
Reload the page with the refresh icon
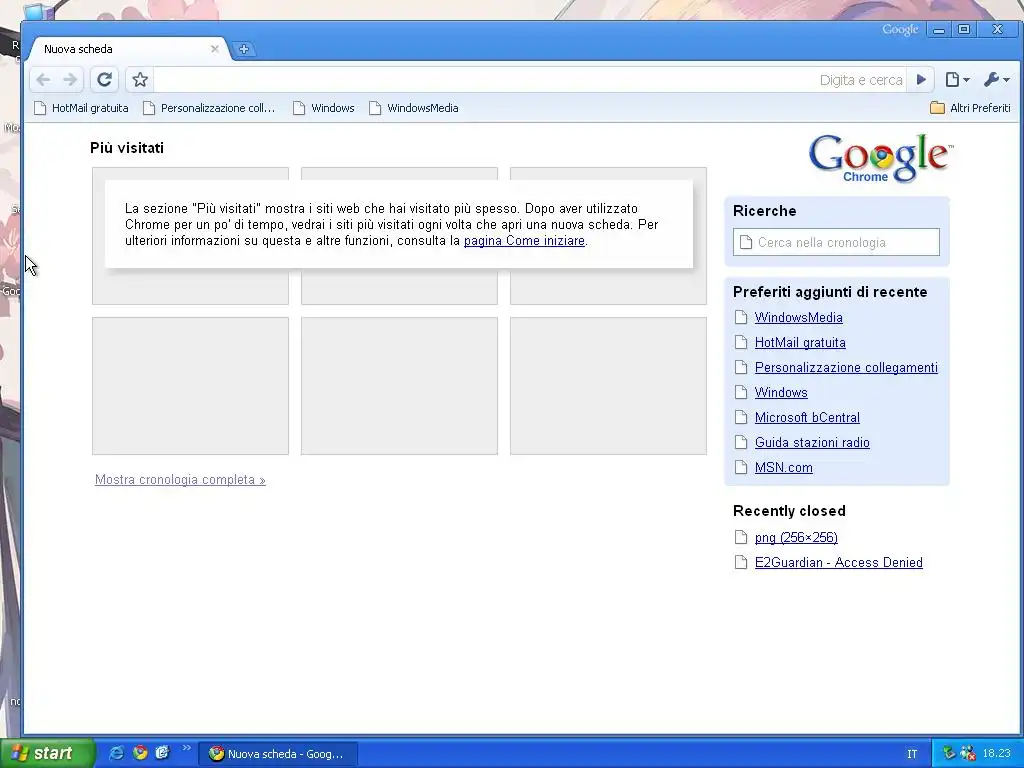tap(104, 80)
